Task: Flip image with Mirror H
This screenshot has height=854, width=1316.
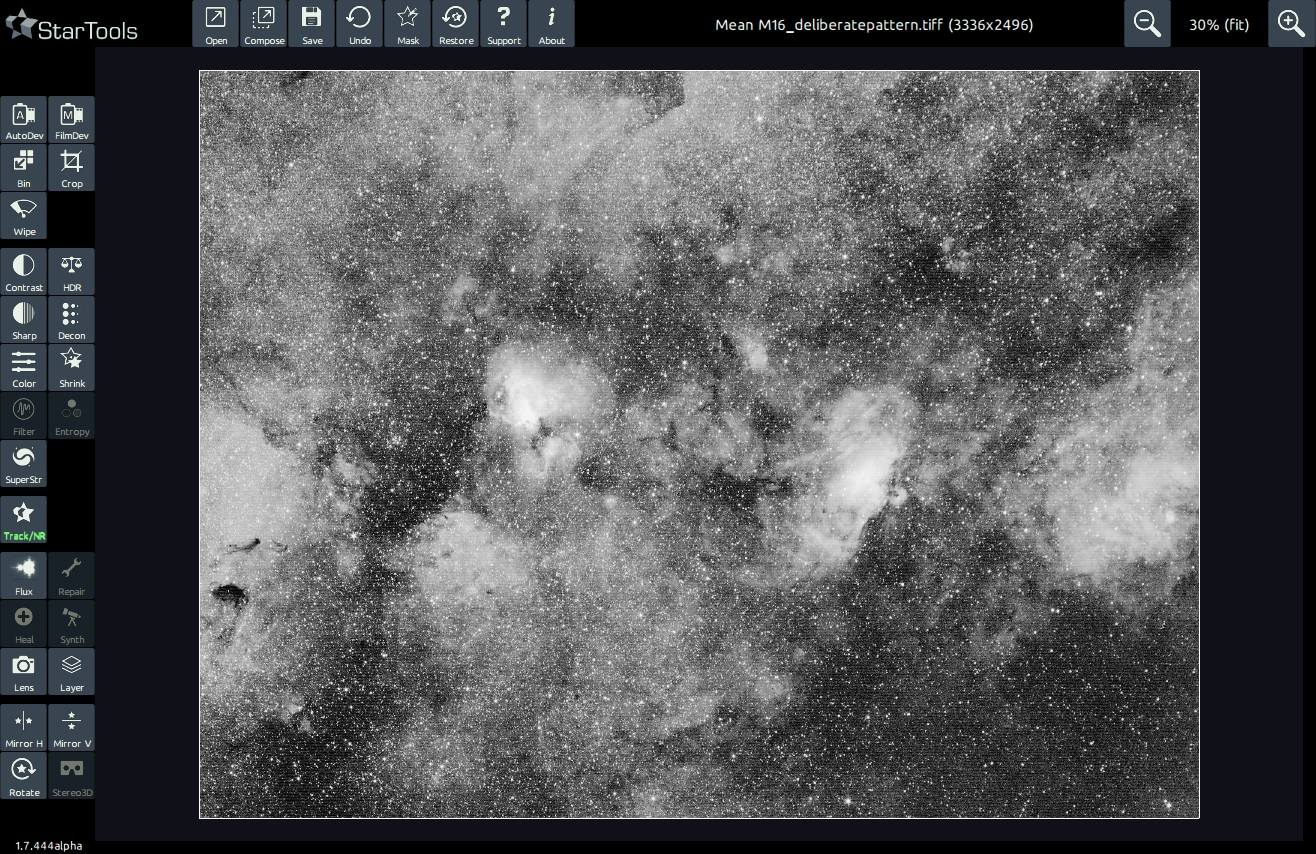Action: [x=24, y=728]
